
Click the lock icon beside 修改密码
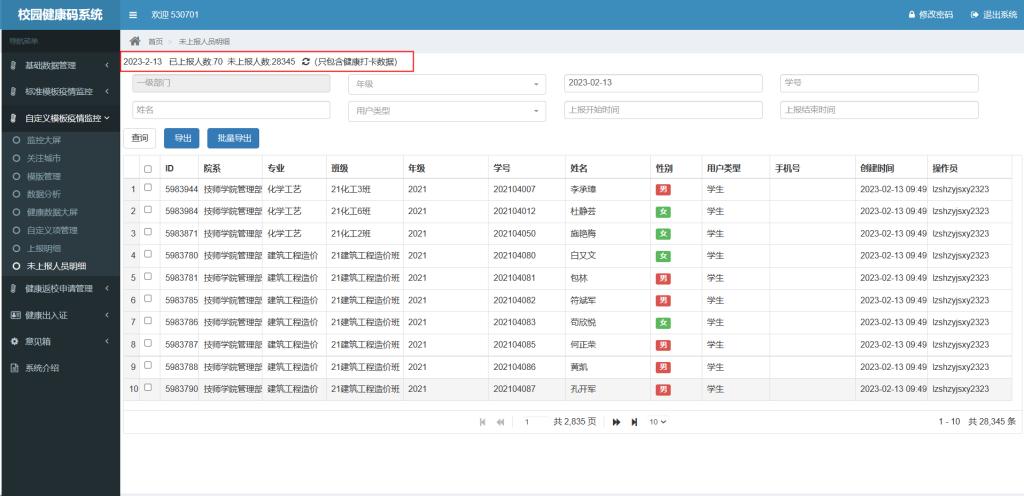[911, 14]
